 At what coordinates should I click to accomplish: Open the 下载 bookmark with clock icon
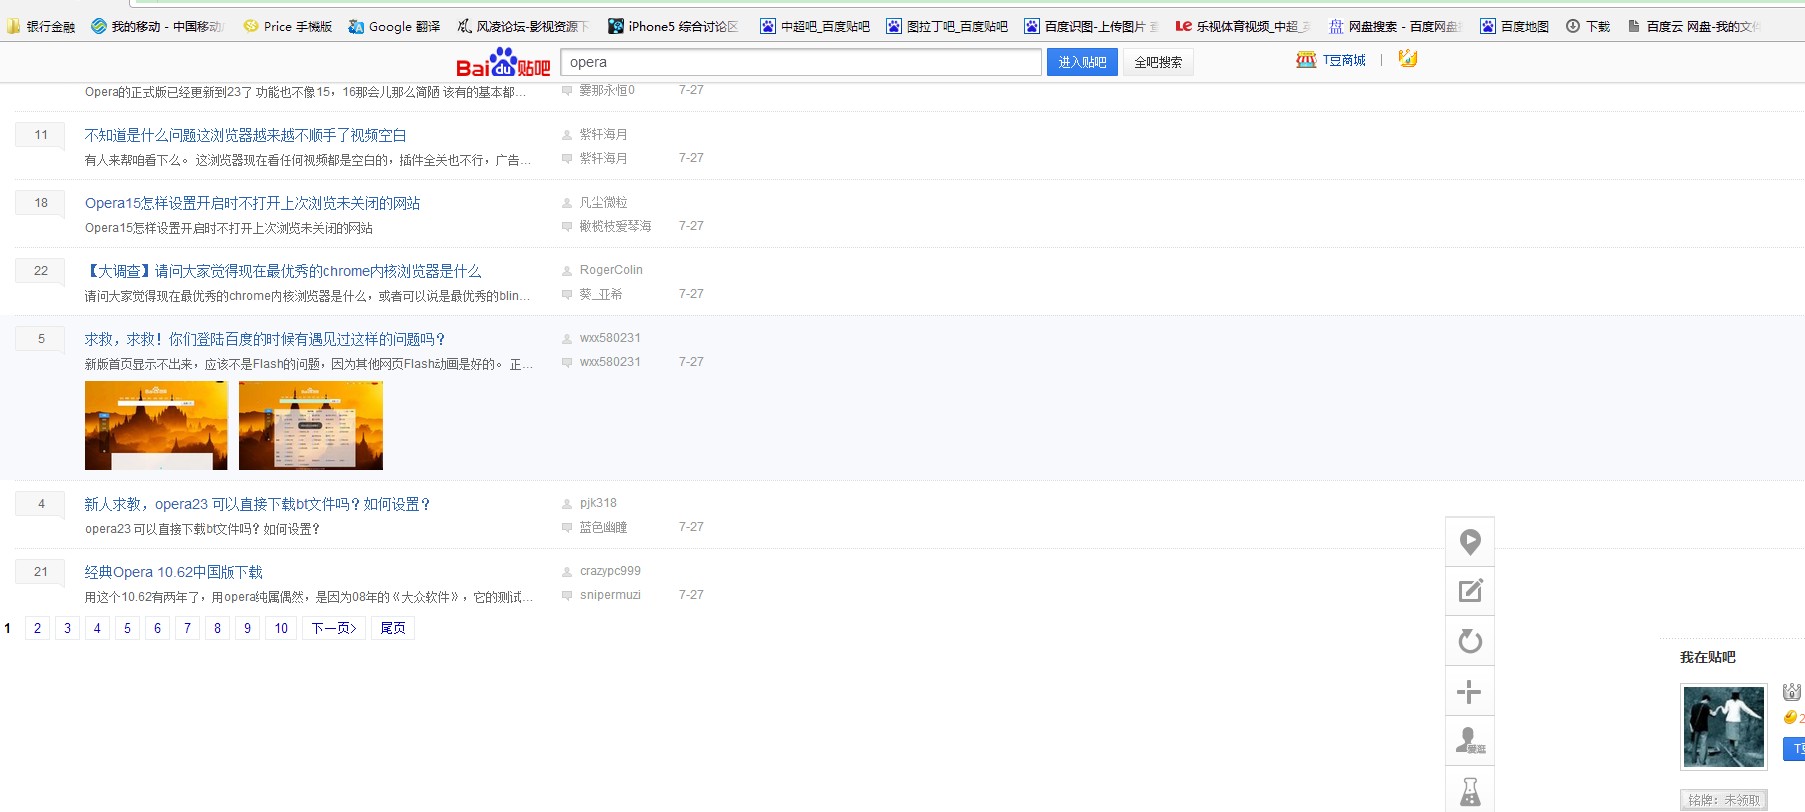point(1588,27)
